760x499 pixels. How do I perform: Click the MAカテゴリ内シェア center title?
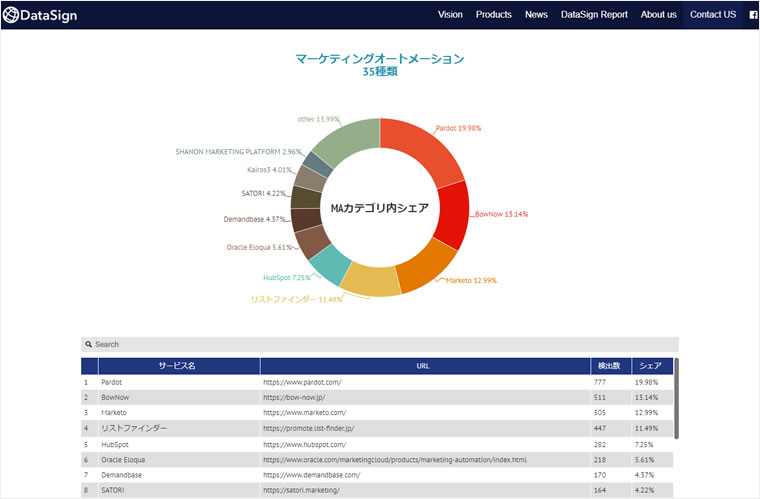380,208
